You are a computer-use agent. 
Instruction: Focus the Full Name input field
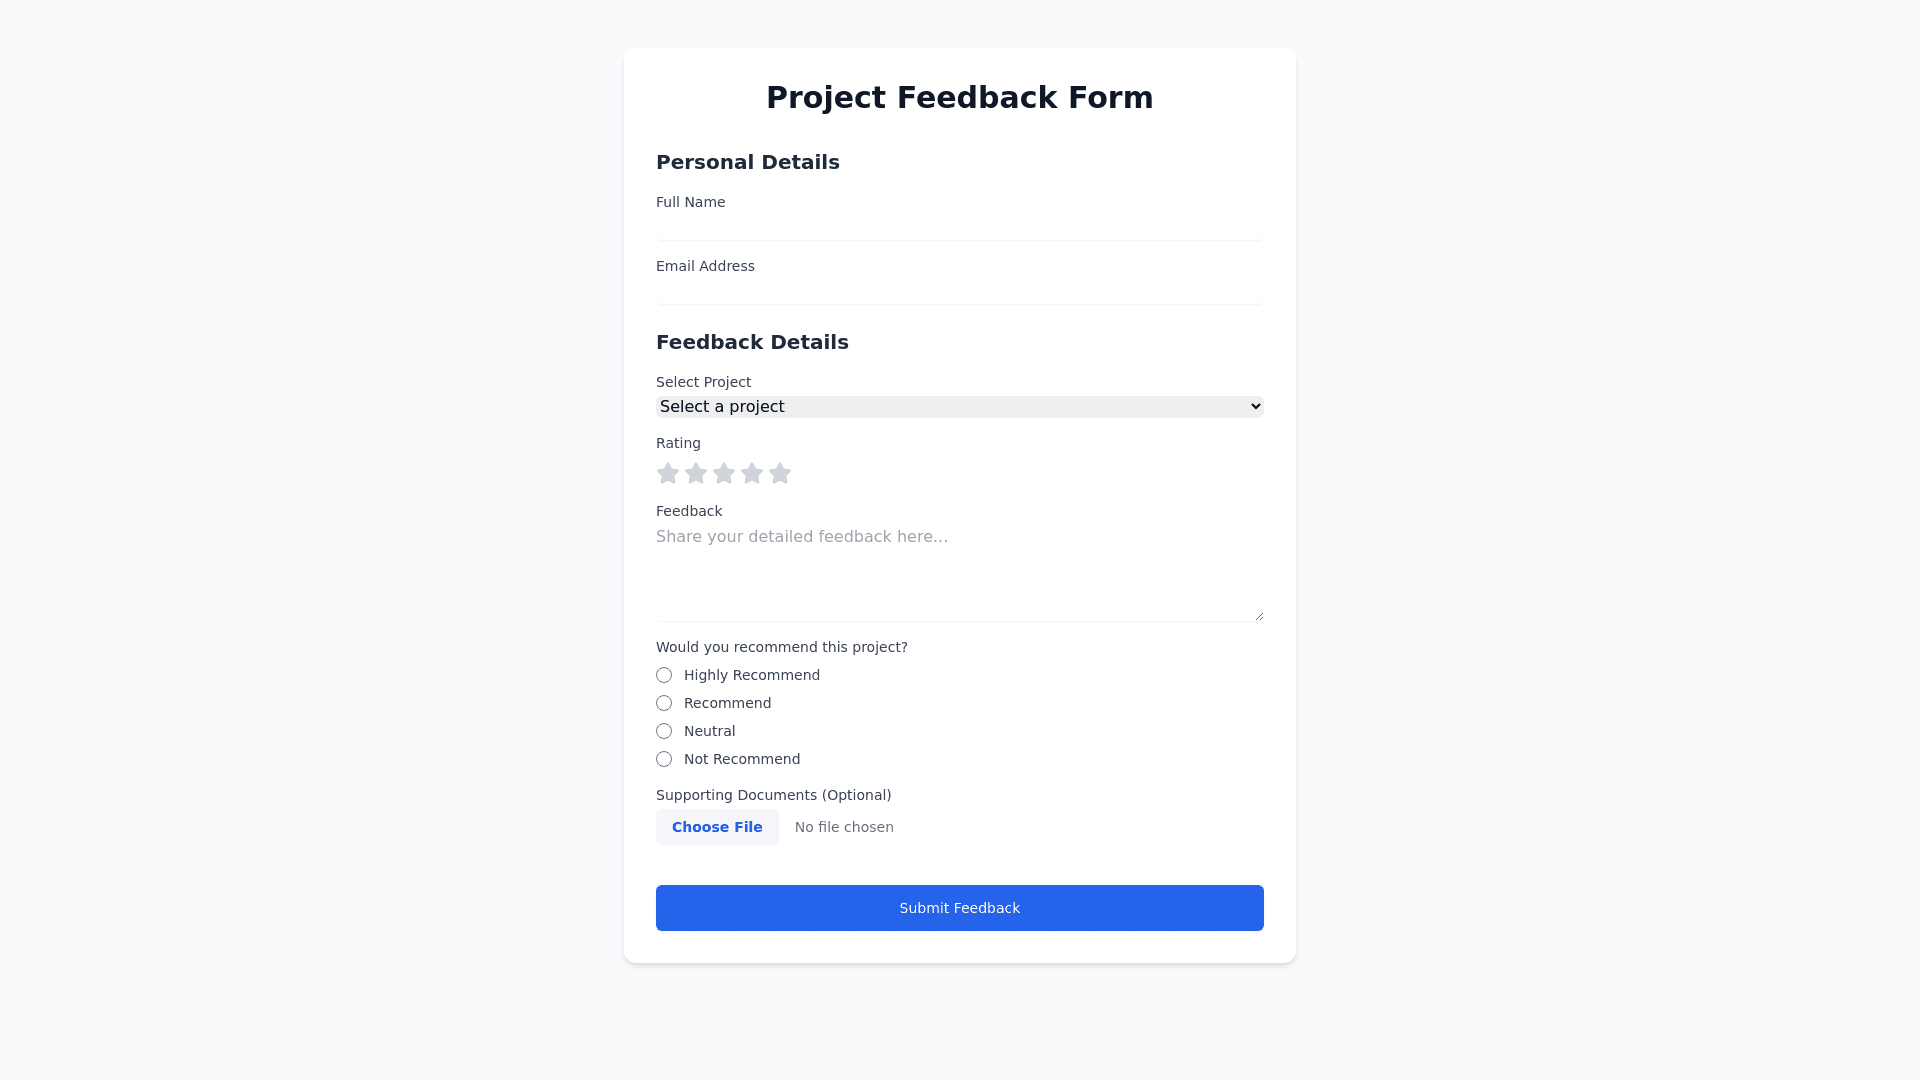coord(959,228)
